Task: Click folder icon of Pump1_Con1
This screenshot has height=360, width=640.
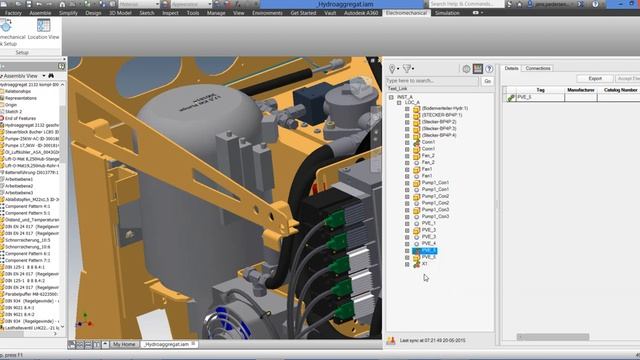Action: [x=416, y=183]
